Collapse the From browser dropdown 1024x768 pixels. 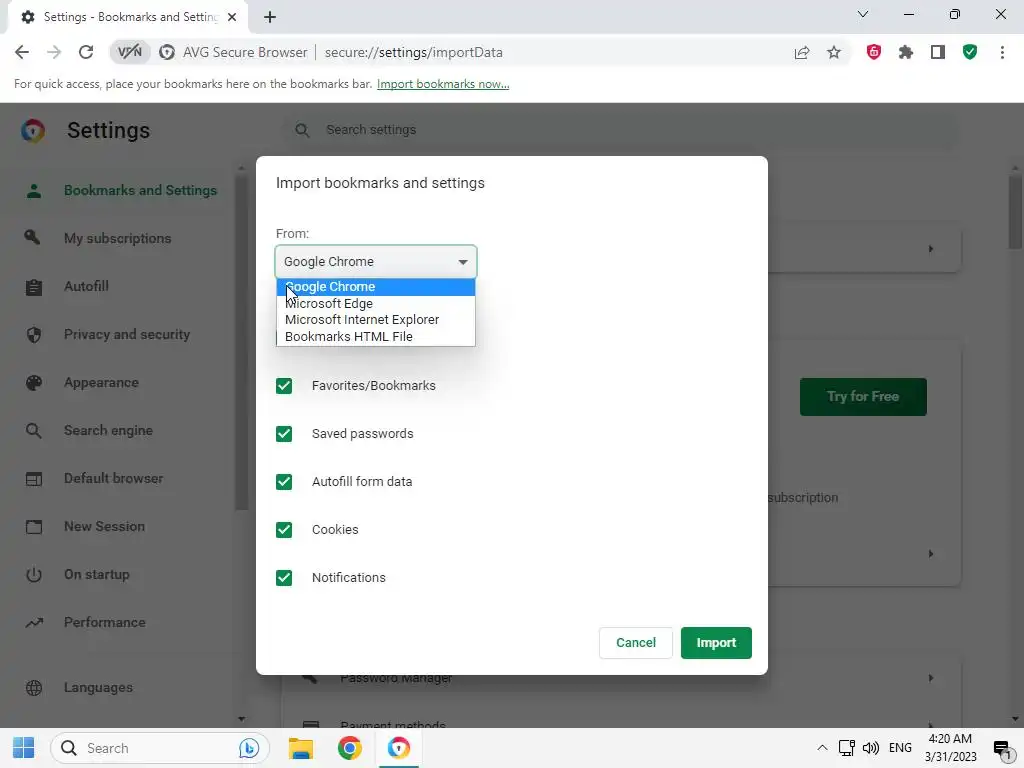click(x=376, y=262)
